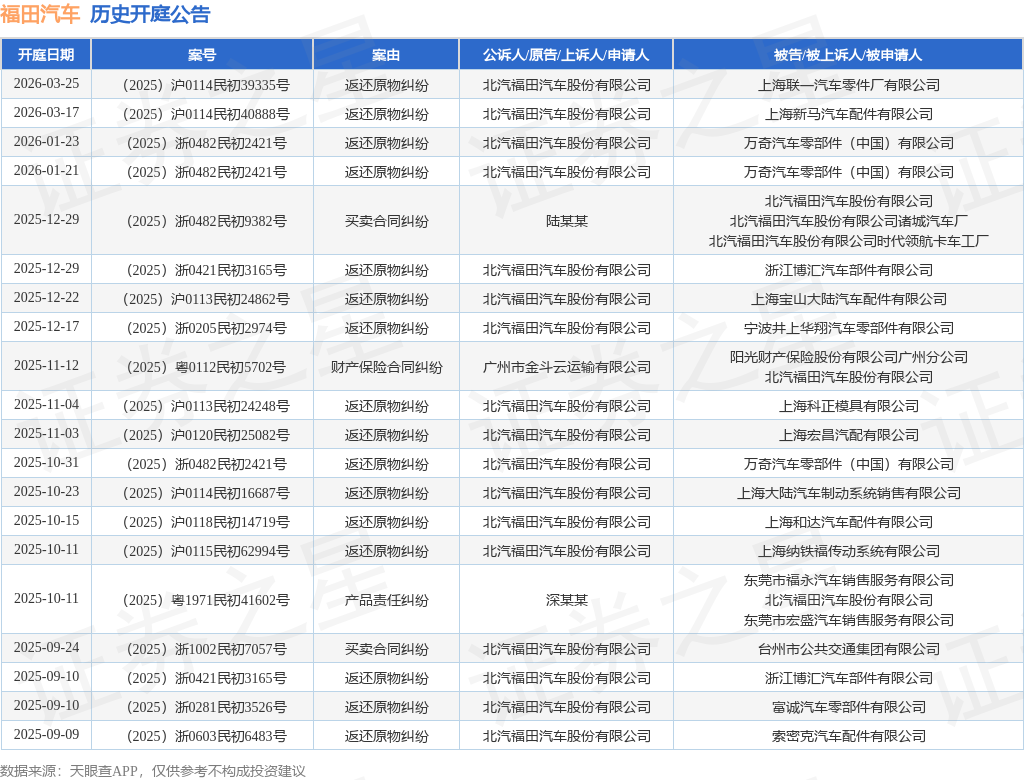Click date cell 2025-10-15

pos(46,520)
